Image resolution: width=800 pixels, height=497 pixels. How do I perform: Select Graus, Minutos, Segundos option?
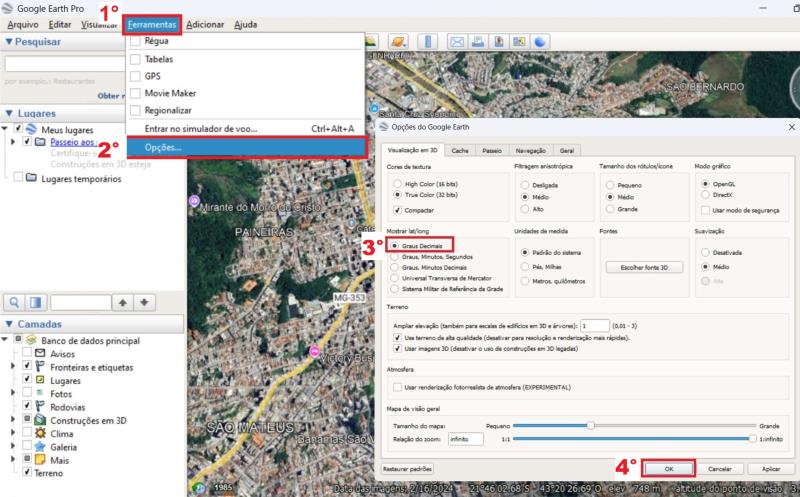(394, 257)
